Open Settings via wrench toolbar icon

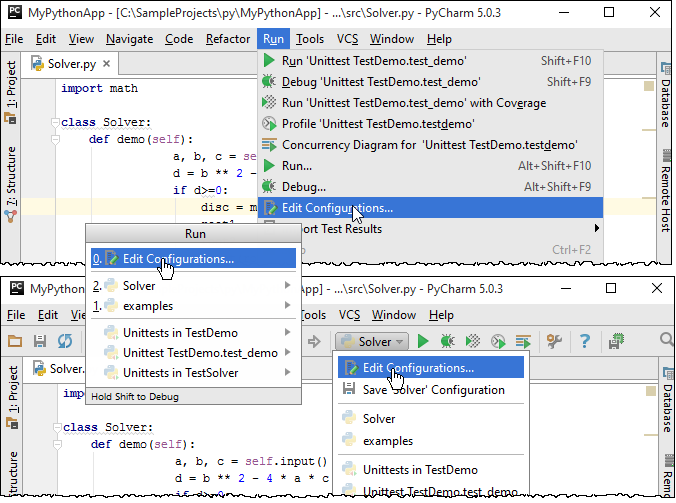(x=555, y=342)
